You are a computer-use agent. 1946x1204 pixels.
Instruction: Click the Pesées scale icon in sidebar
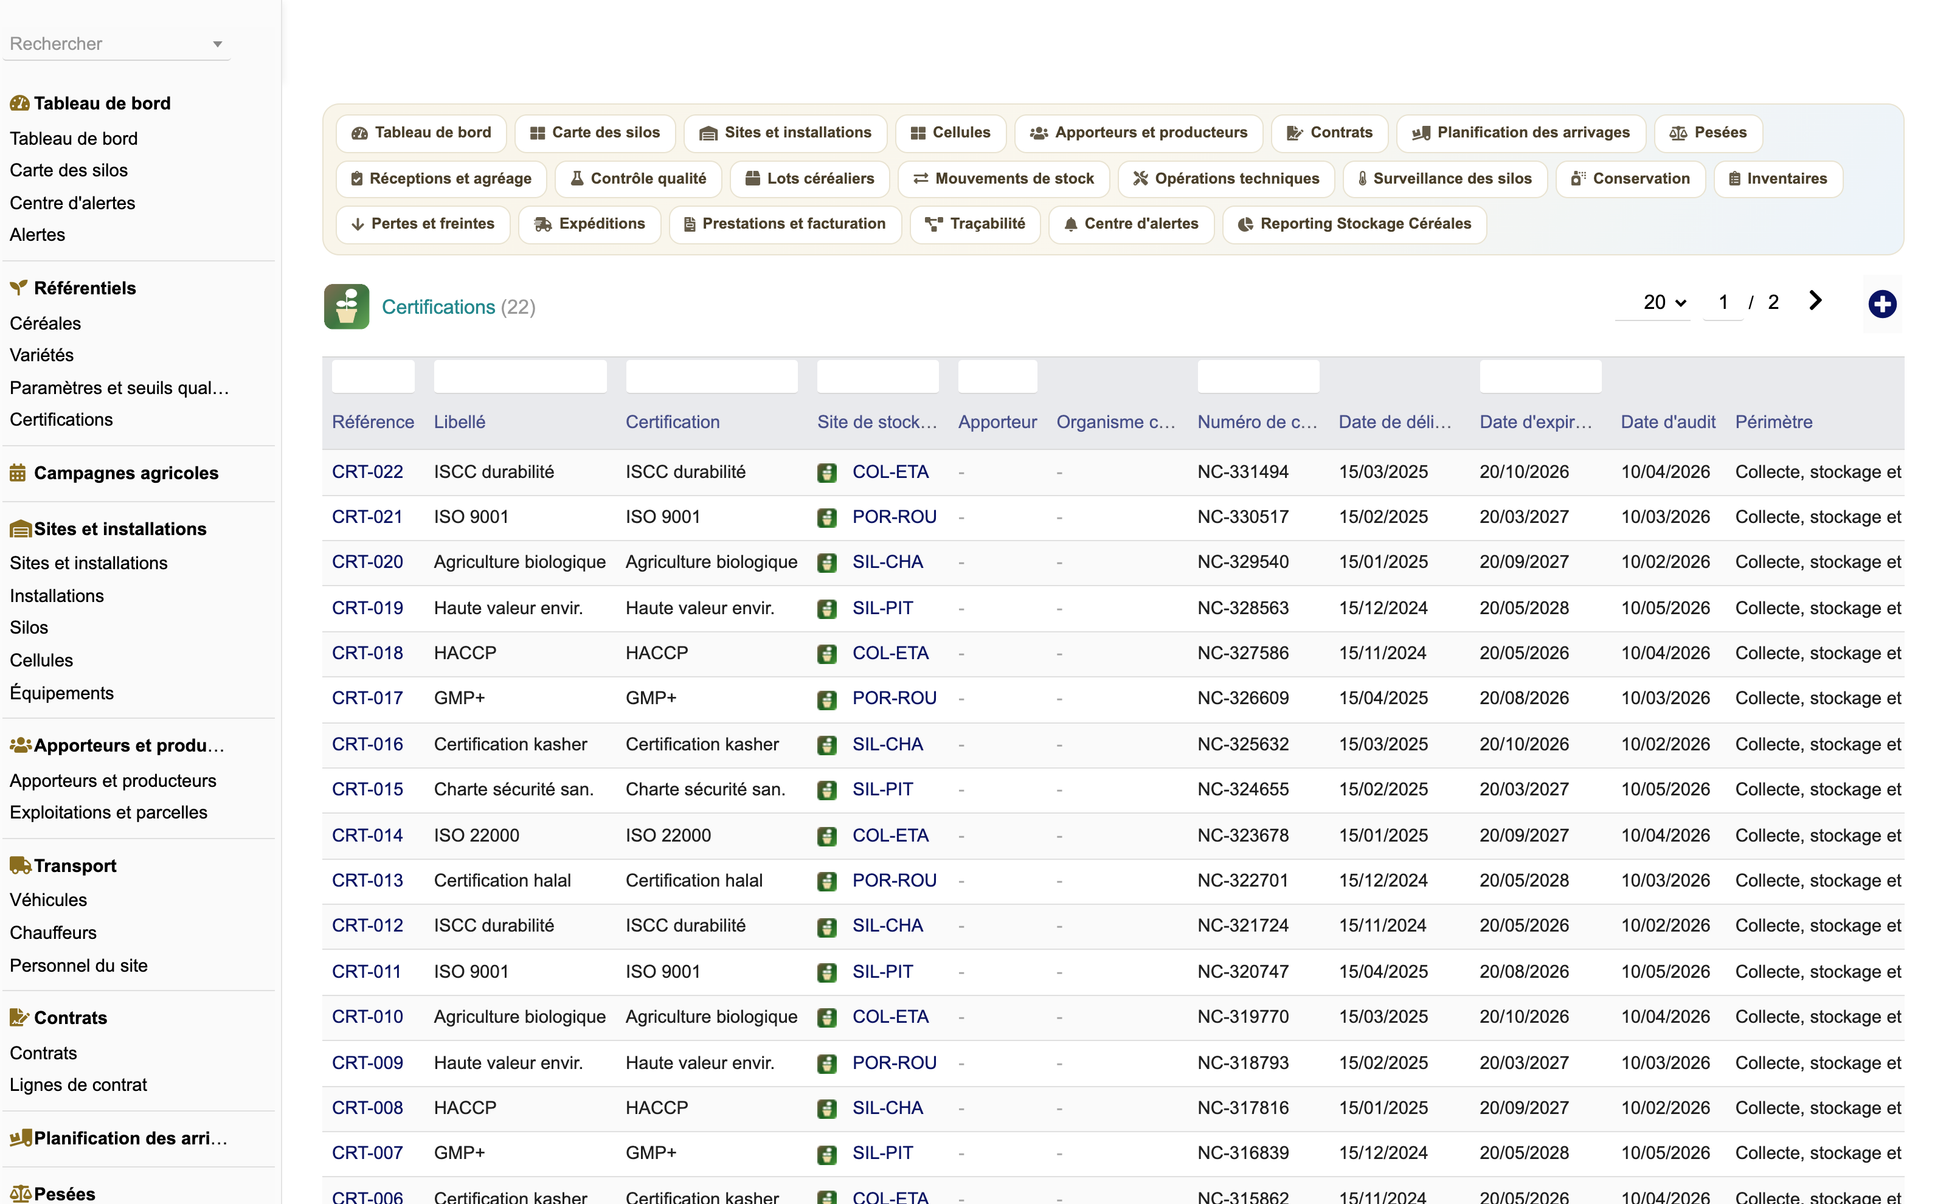click(20, 1194)
